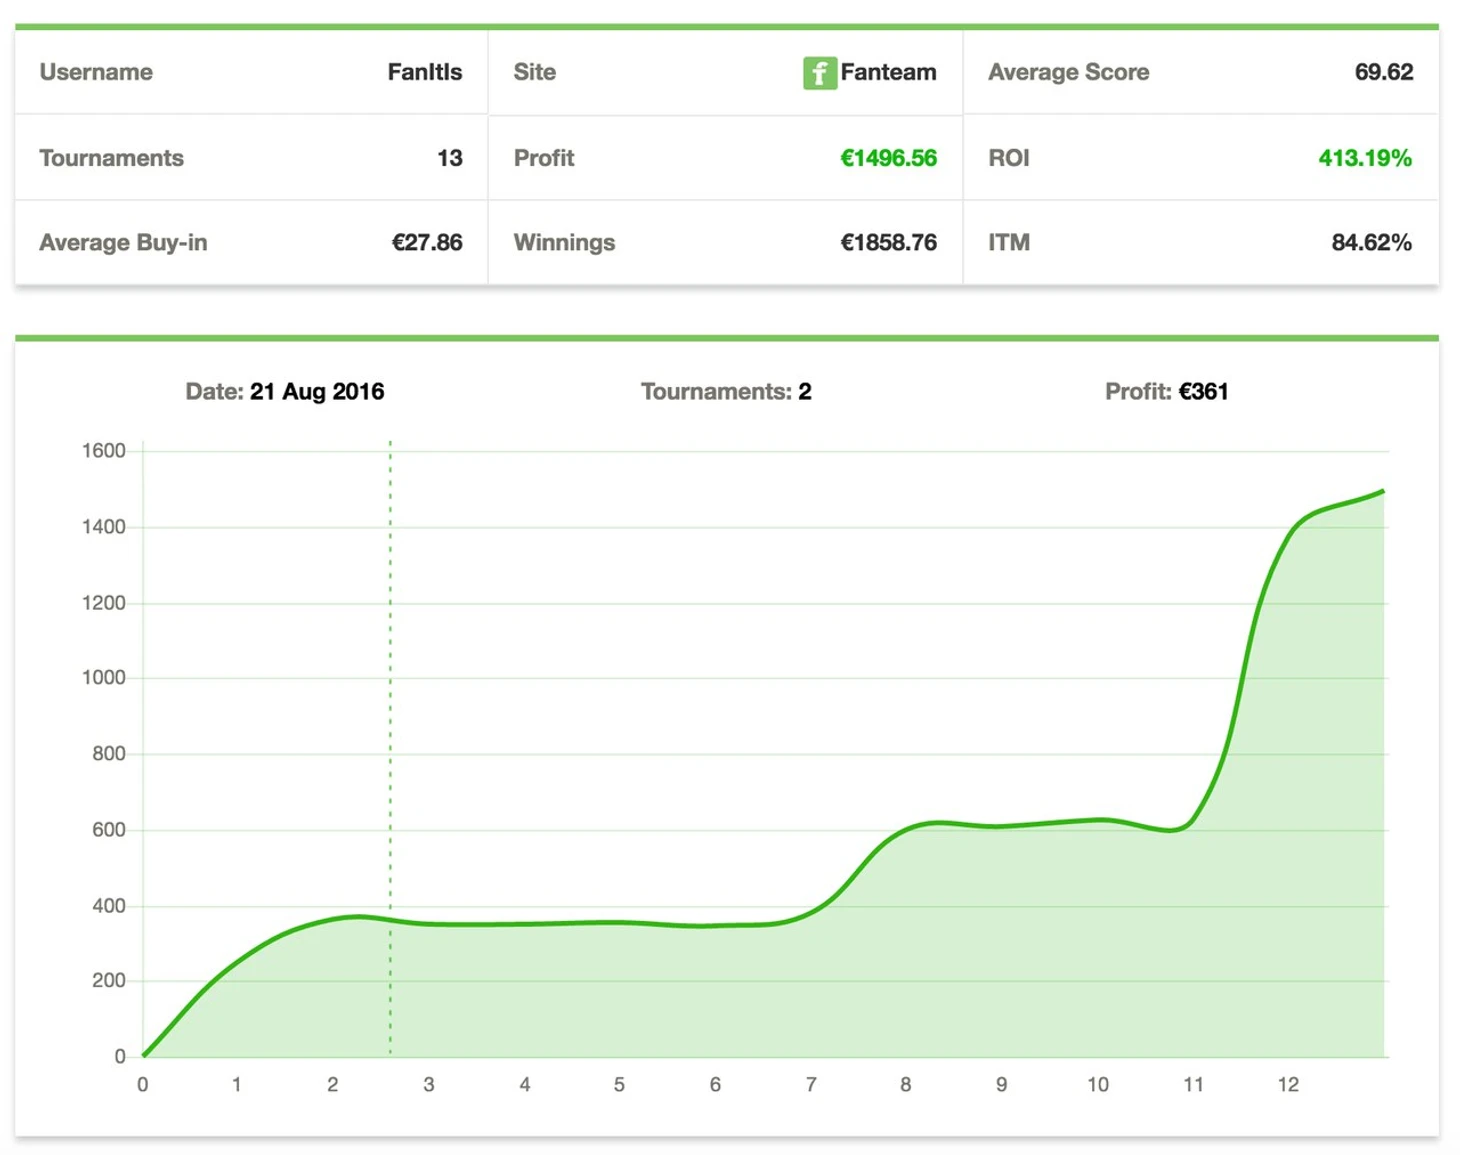Click the green Fanteam logo icon

click(819, 73)
